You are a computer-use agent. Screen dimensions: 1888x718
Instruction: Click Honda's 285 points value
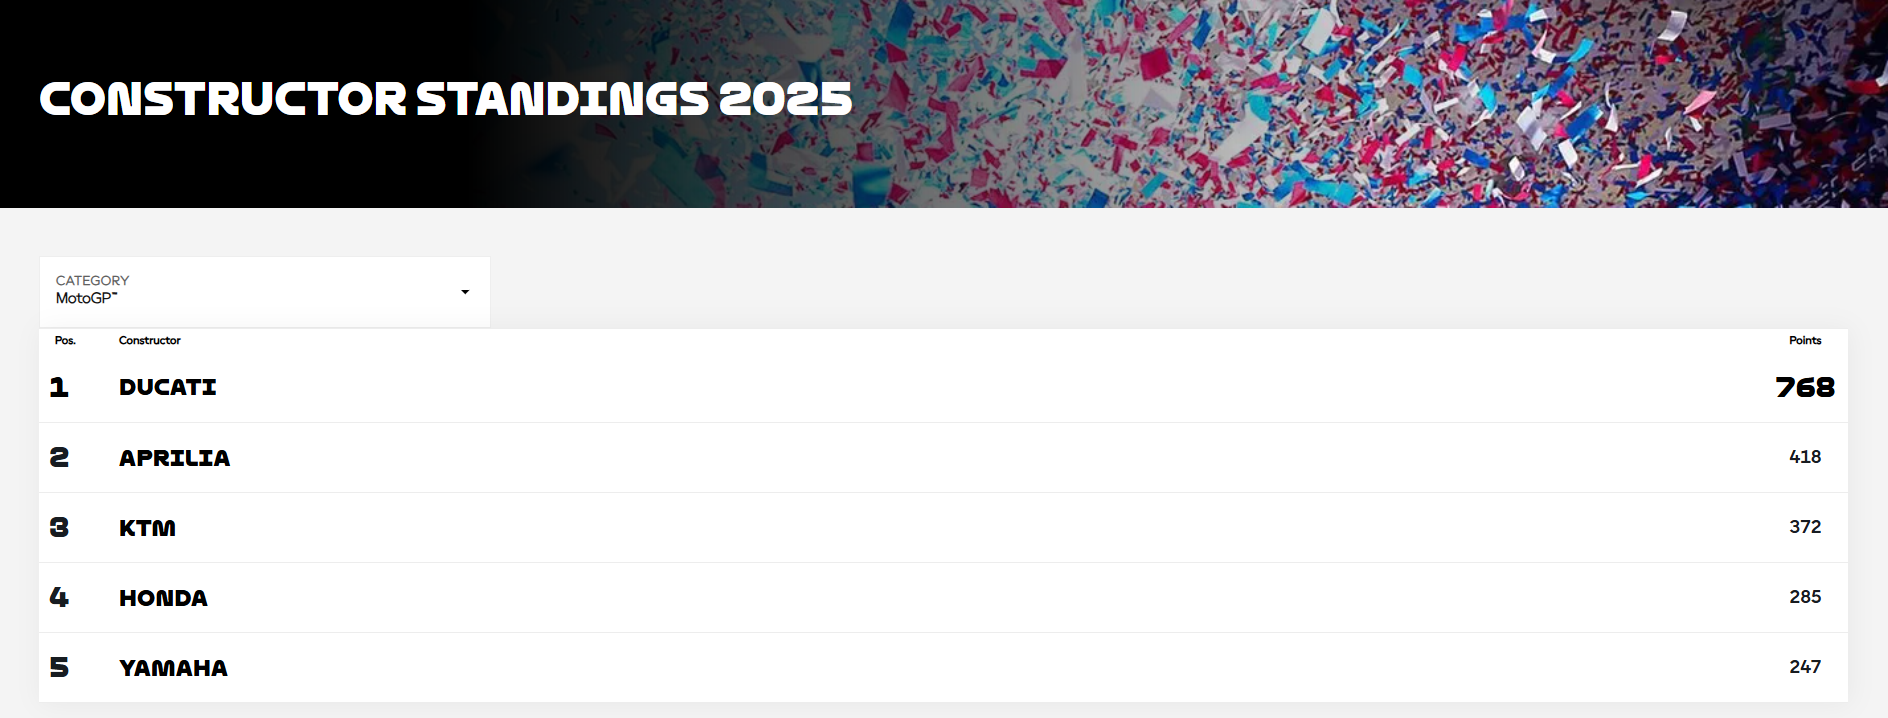pos(1804,597)
